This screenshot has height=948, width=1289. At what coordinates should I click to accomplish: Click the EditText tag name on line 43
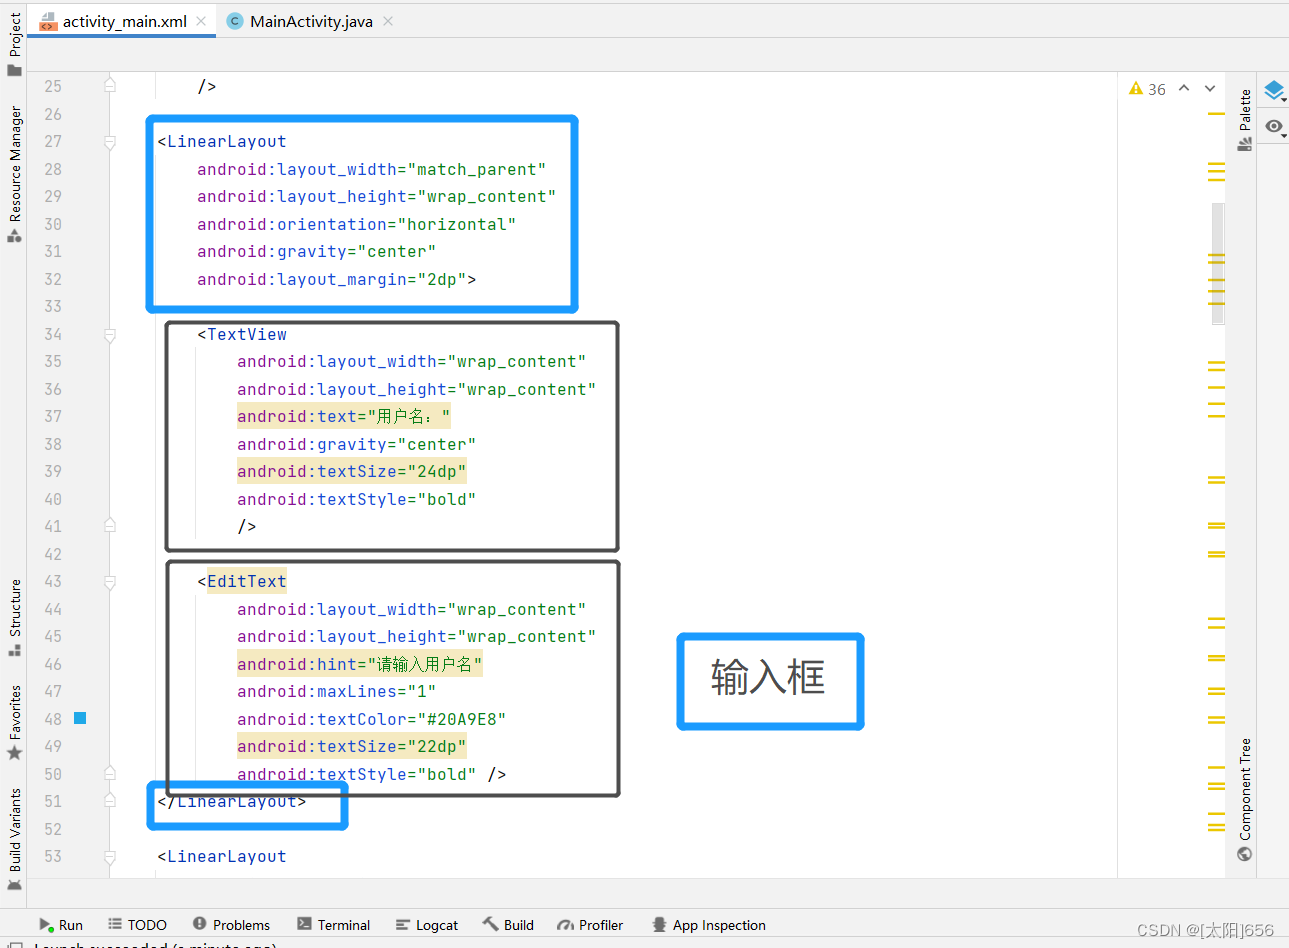coord(247,582)
